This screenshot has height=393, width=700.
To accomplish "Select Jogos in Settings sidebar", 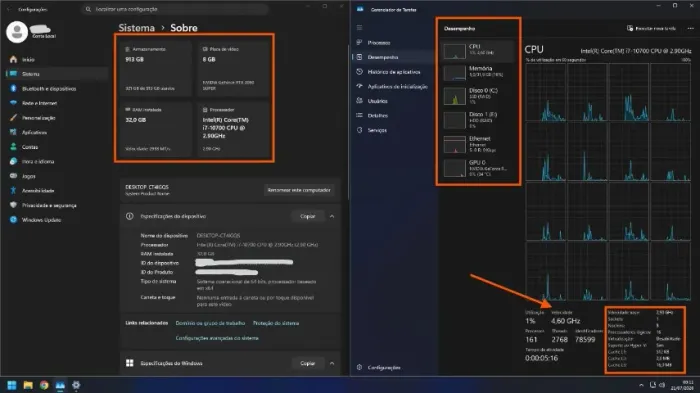I will pos(29,176).
